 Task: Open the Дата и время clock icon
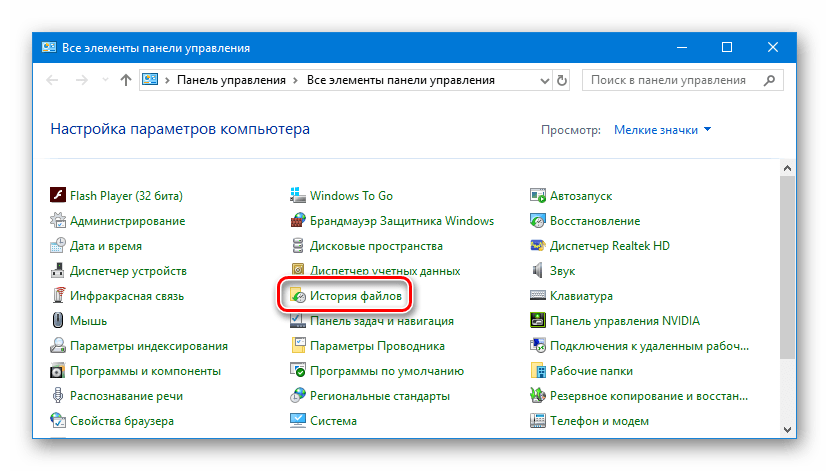click(x=58, y=245)
